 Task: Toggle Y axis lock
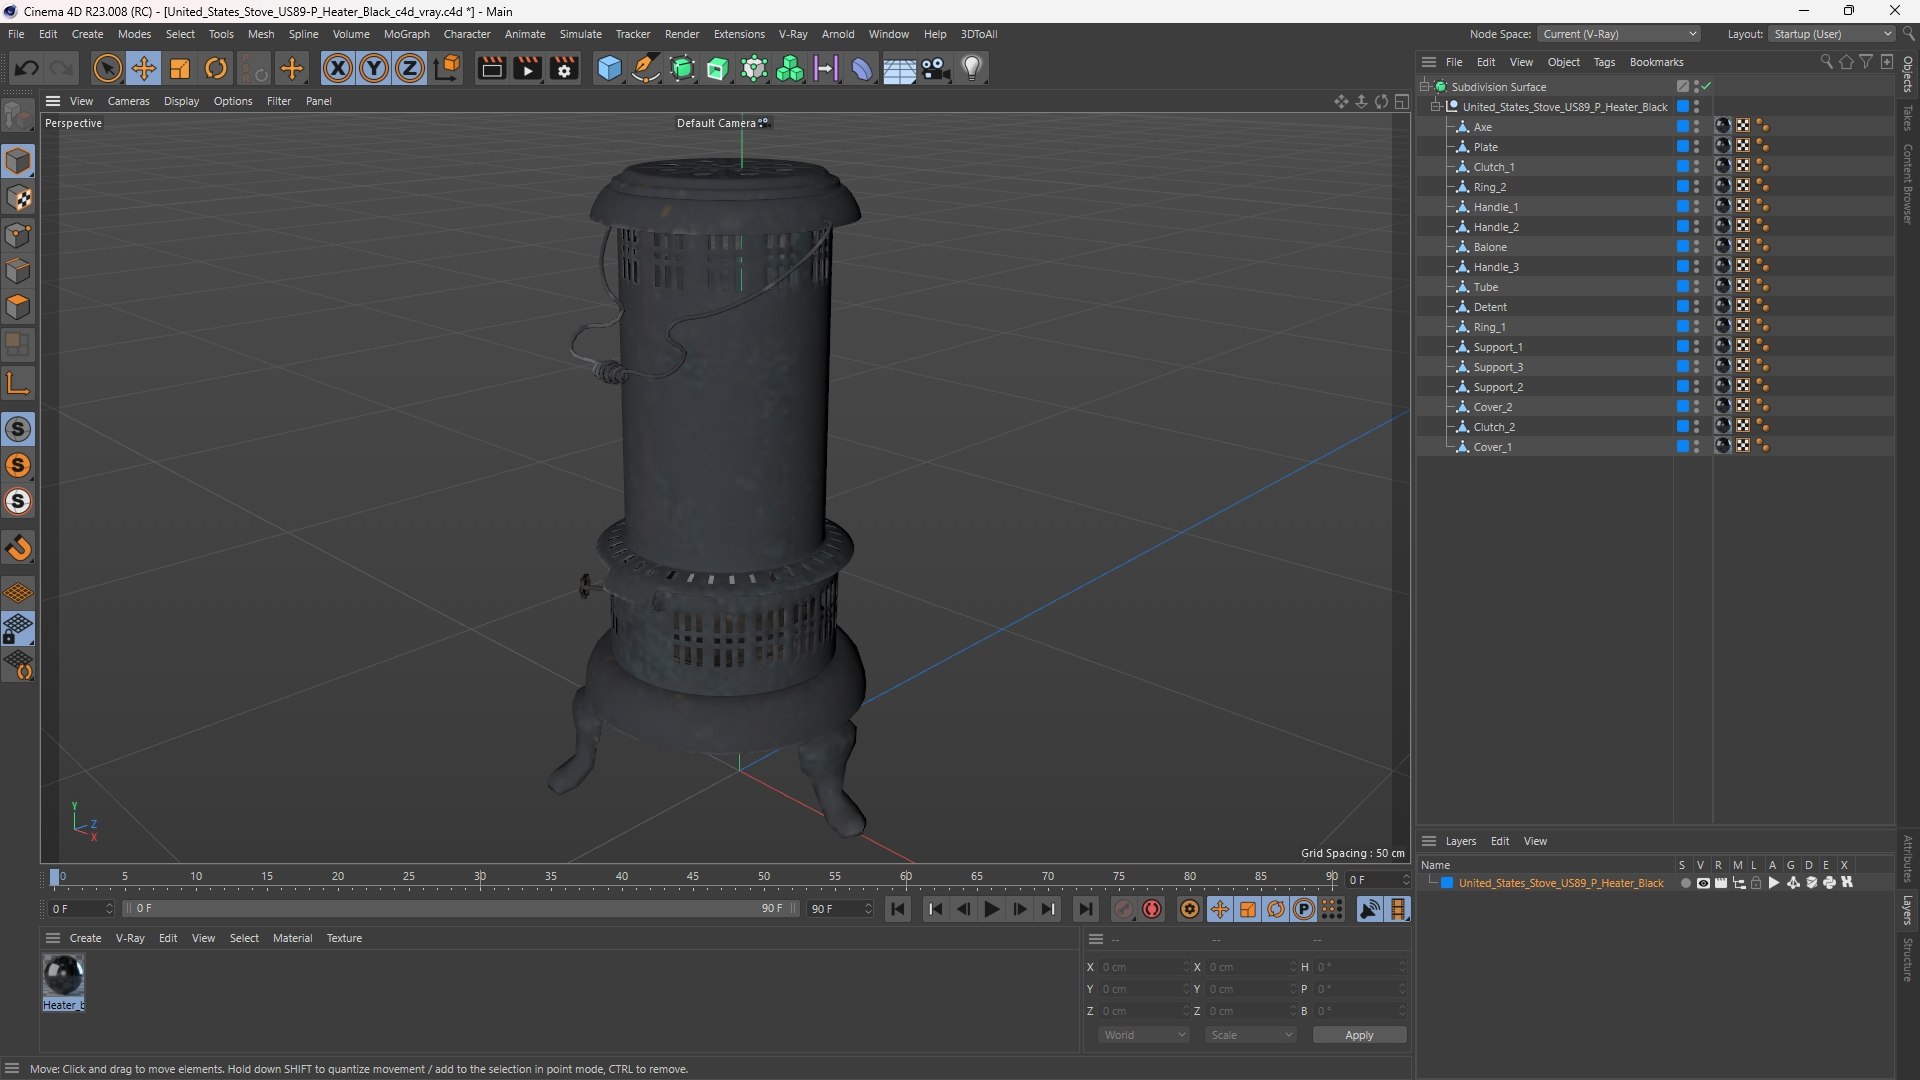click(374, 68)
